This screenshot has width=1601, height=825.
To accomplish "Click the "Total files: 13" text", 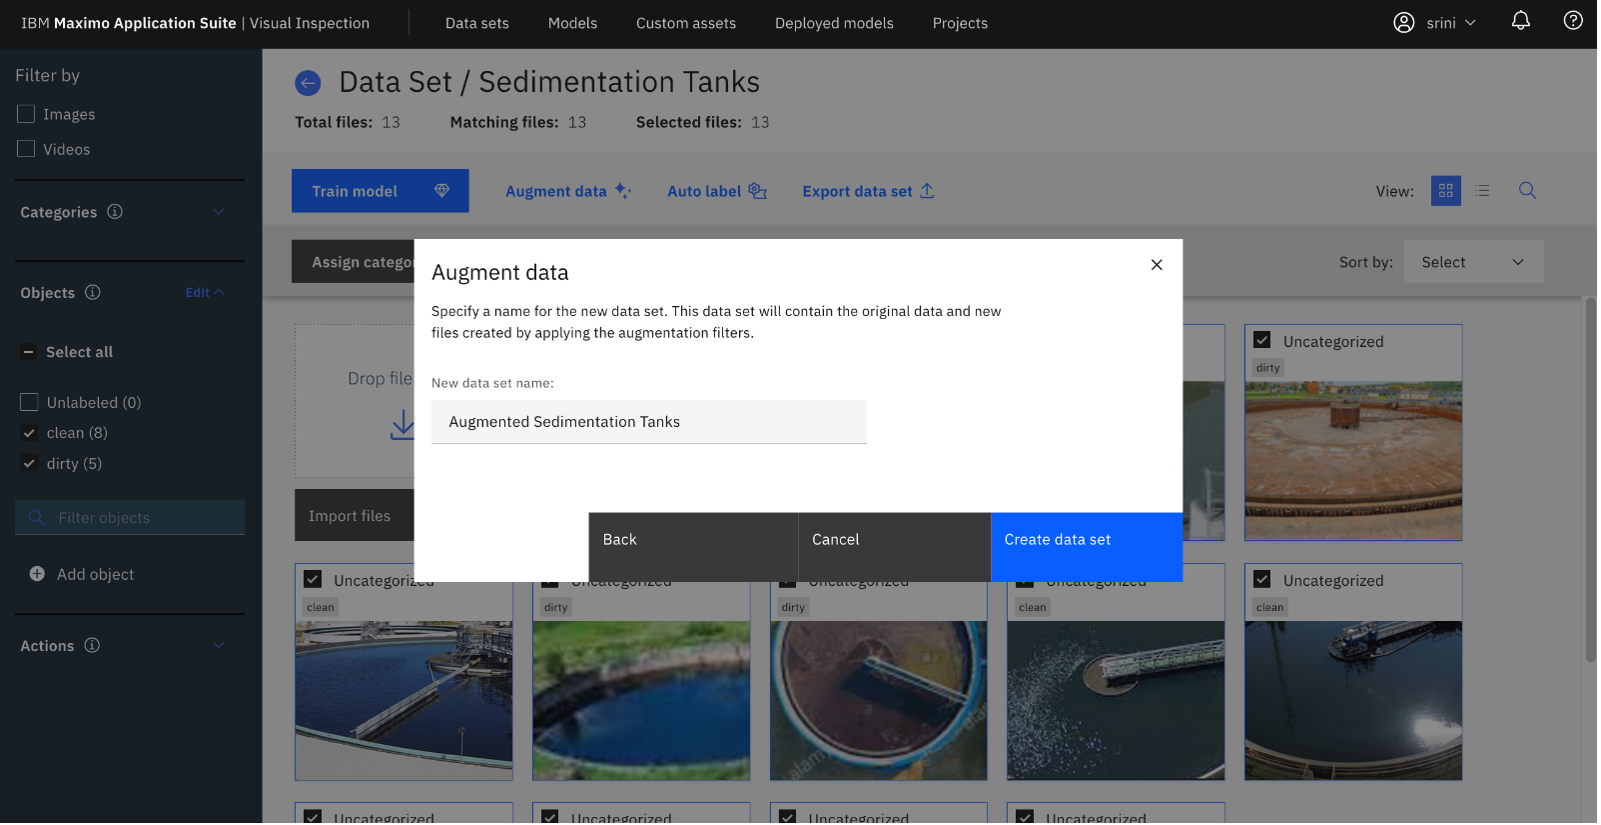I will 348,123.
